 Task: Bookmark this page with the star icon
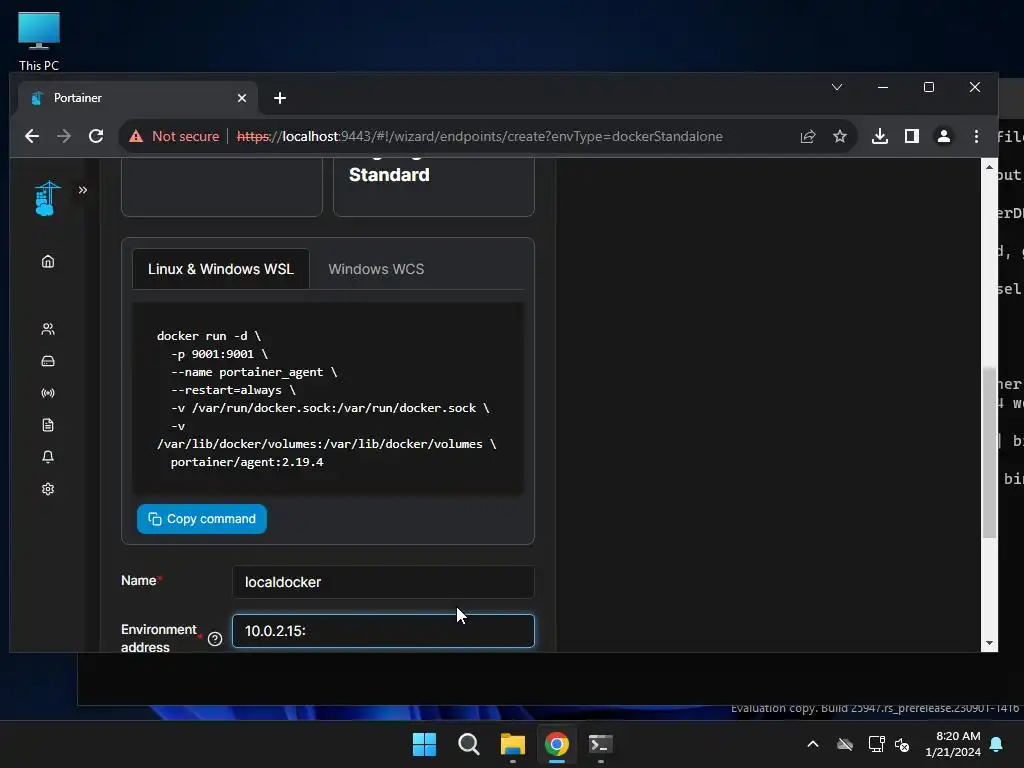click(x=840, y=136)
